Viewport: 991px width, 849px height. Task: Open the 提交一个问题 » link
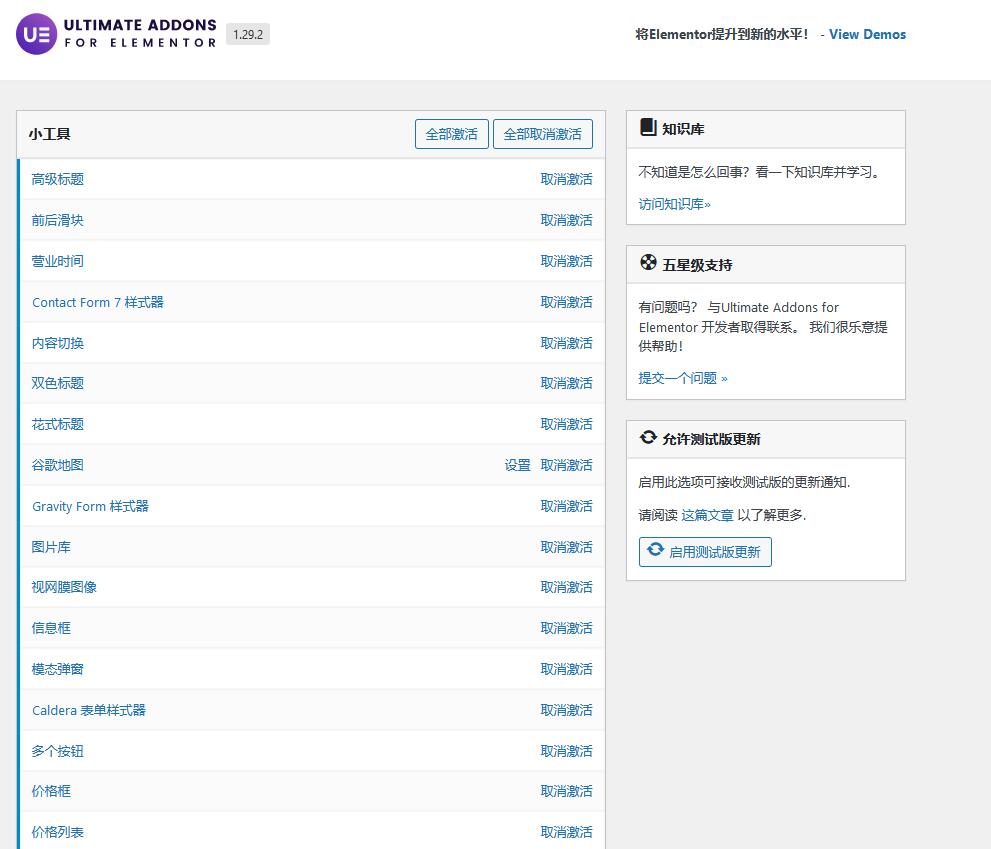click(x=683, y=378)
